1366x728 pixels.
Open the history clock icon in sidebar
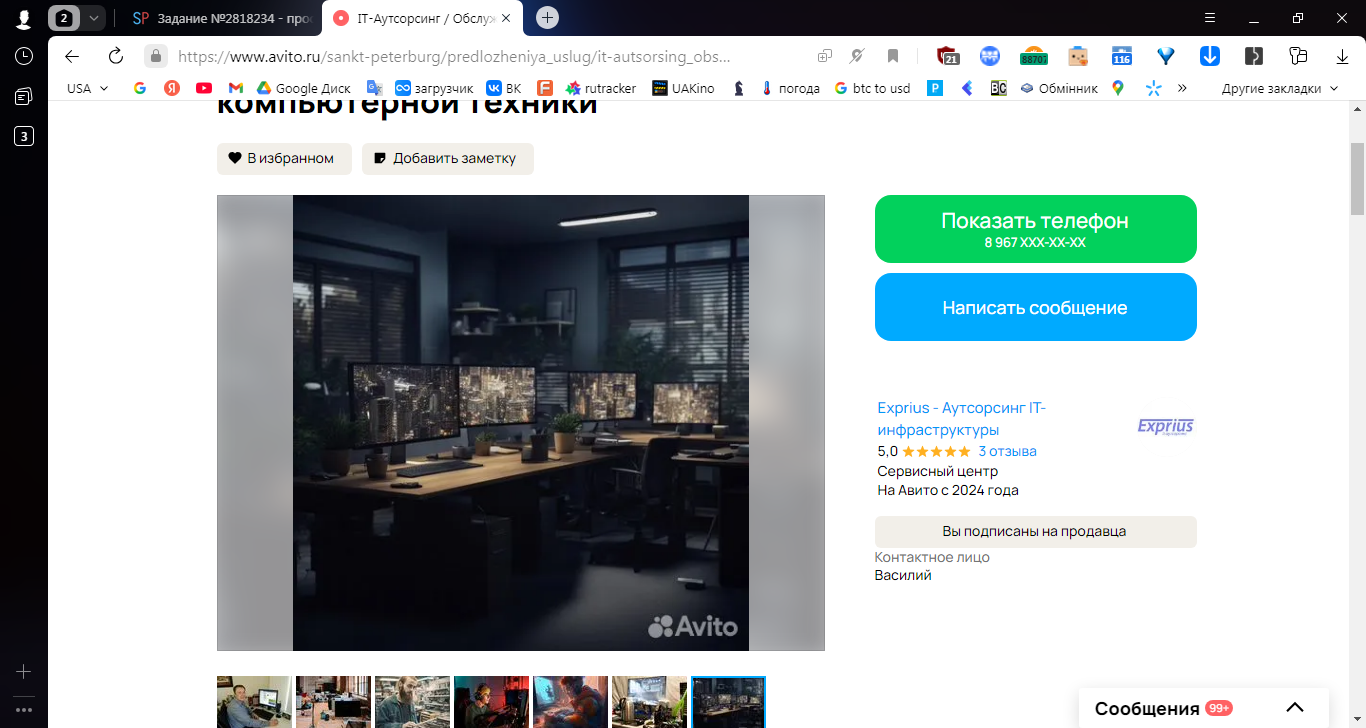pyautogui.click(x=24, y=56)
